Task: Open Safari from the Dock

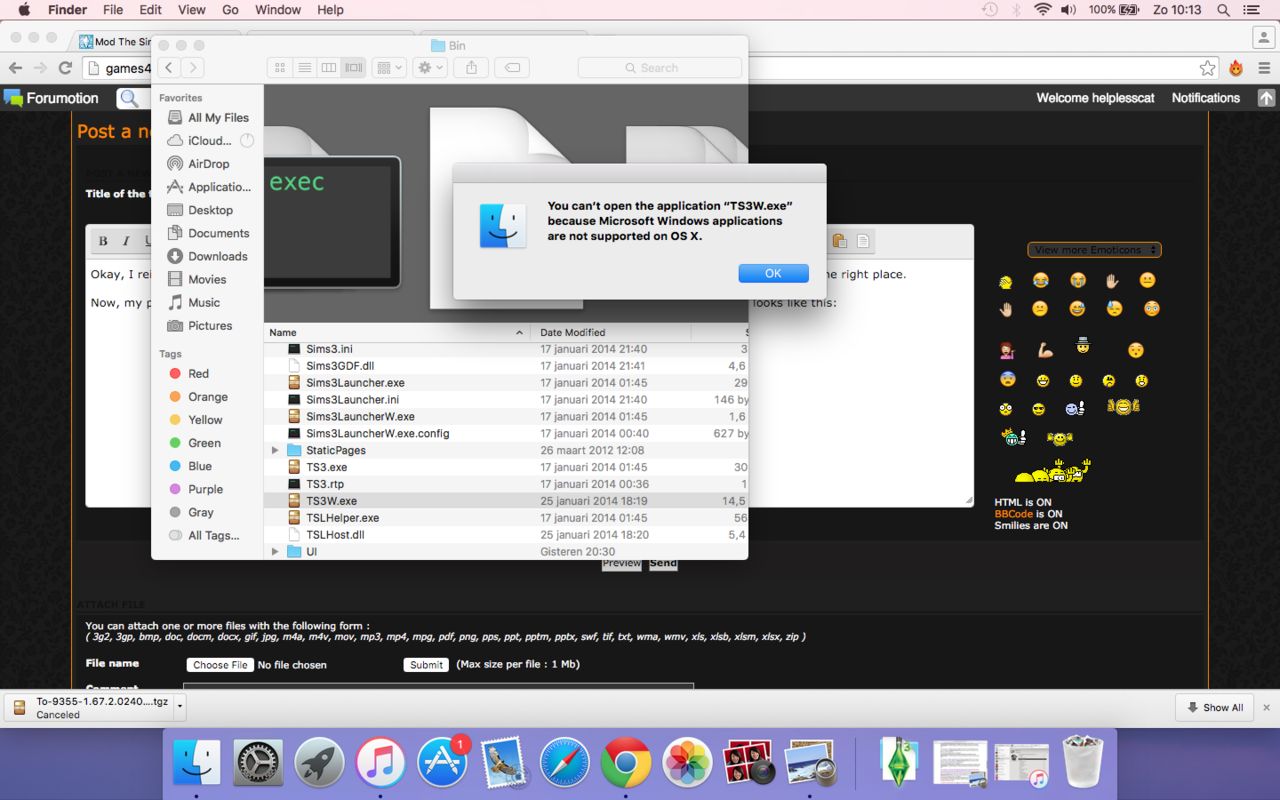Action: click(565, 763)
